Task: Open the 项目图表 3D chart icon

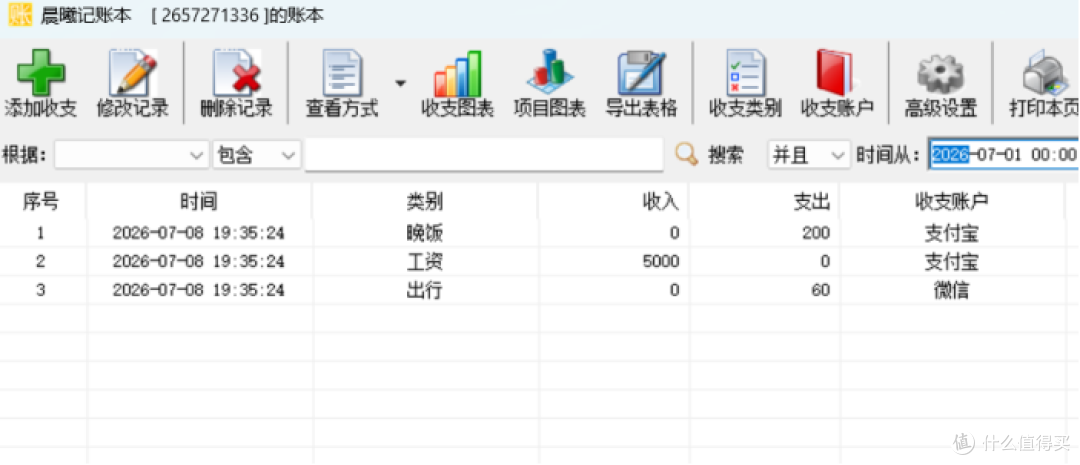Action: click(x=550, y=74)
